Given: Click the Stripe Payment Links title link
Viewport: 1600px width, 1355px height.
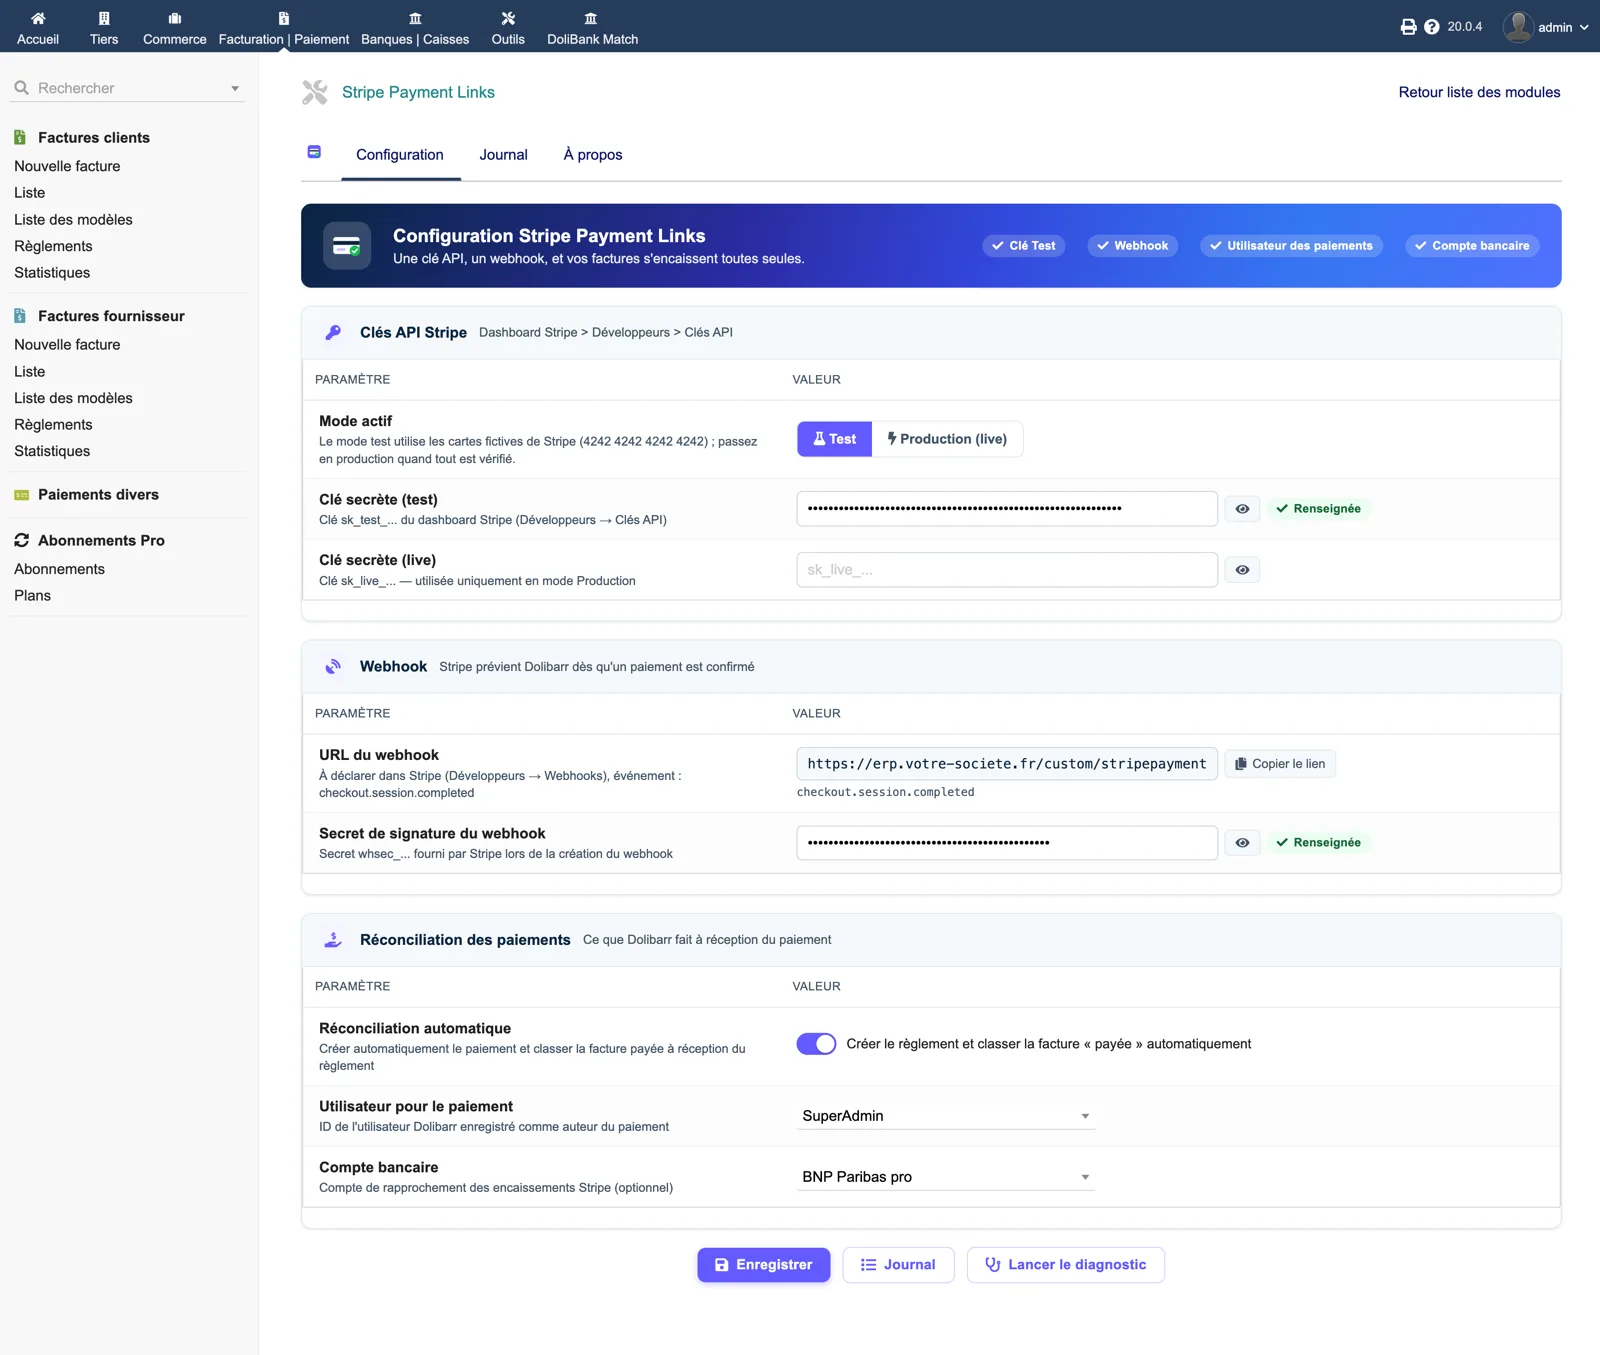Looking at the screenshot, I should (418, 92).
